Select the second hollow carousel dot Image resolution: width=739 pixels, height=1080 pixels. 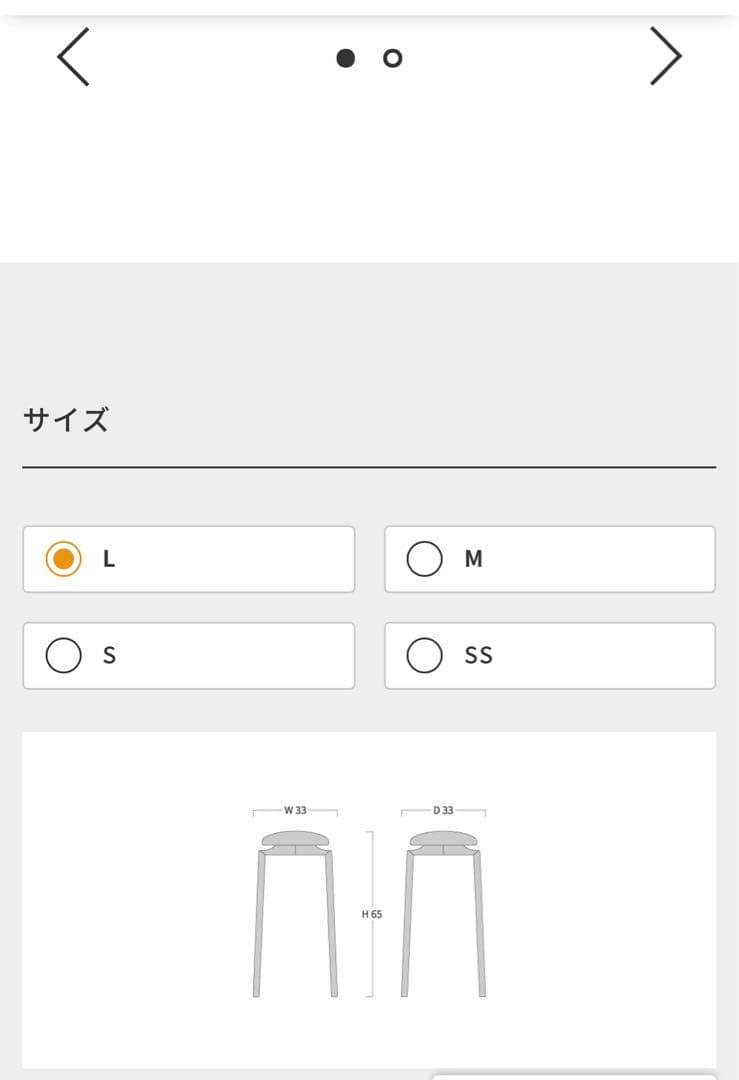point(393,59)
